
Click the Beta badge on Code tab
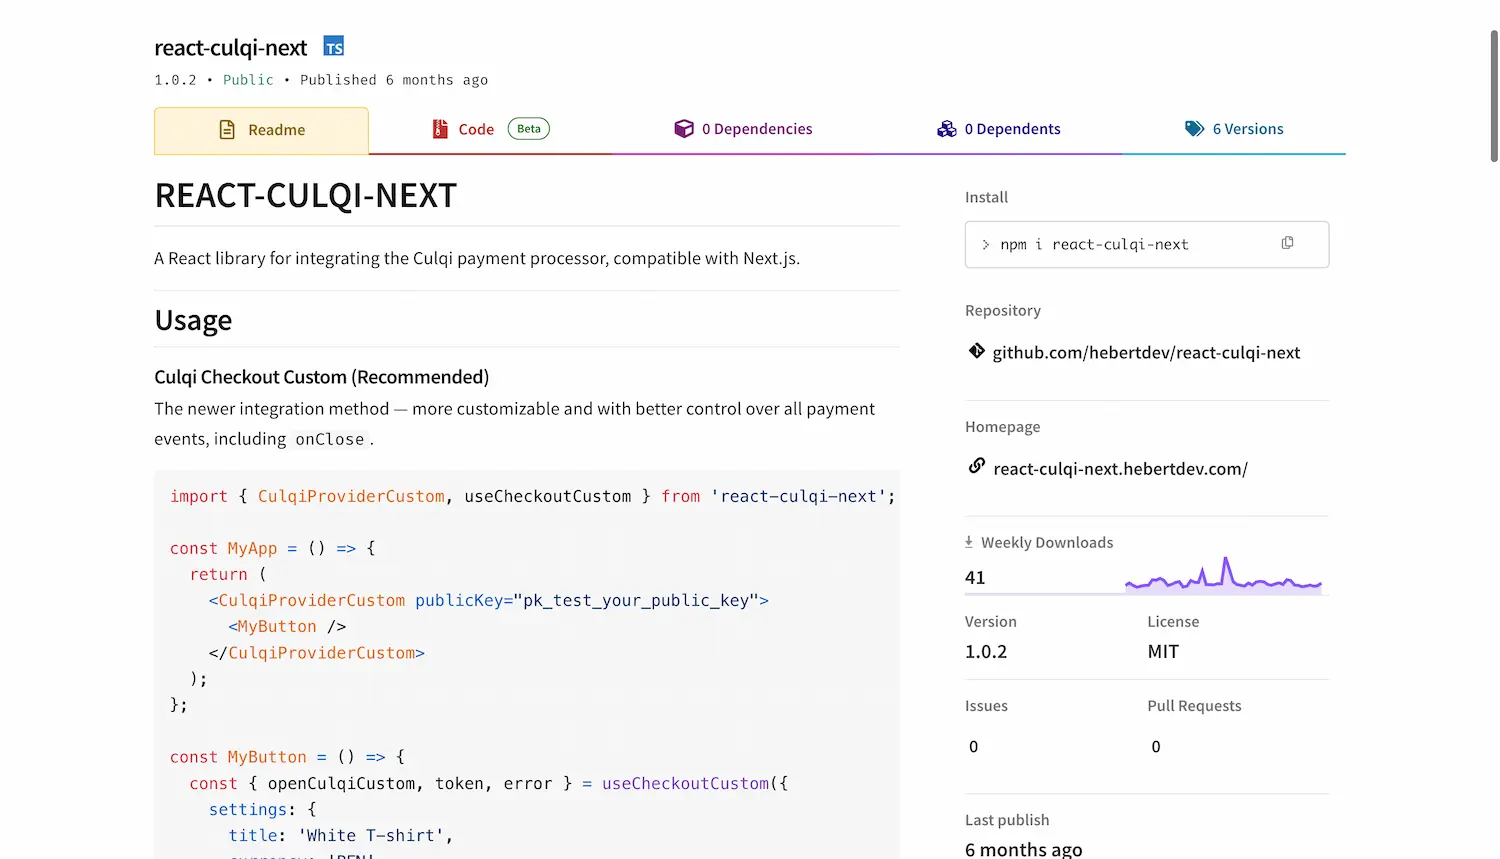[529, 129]
